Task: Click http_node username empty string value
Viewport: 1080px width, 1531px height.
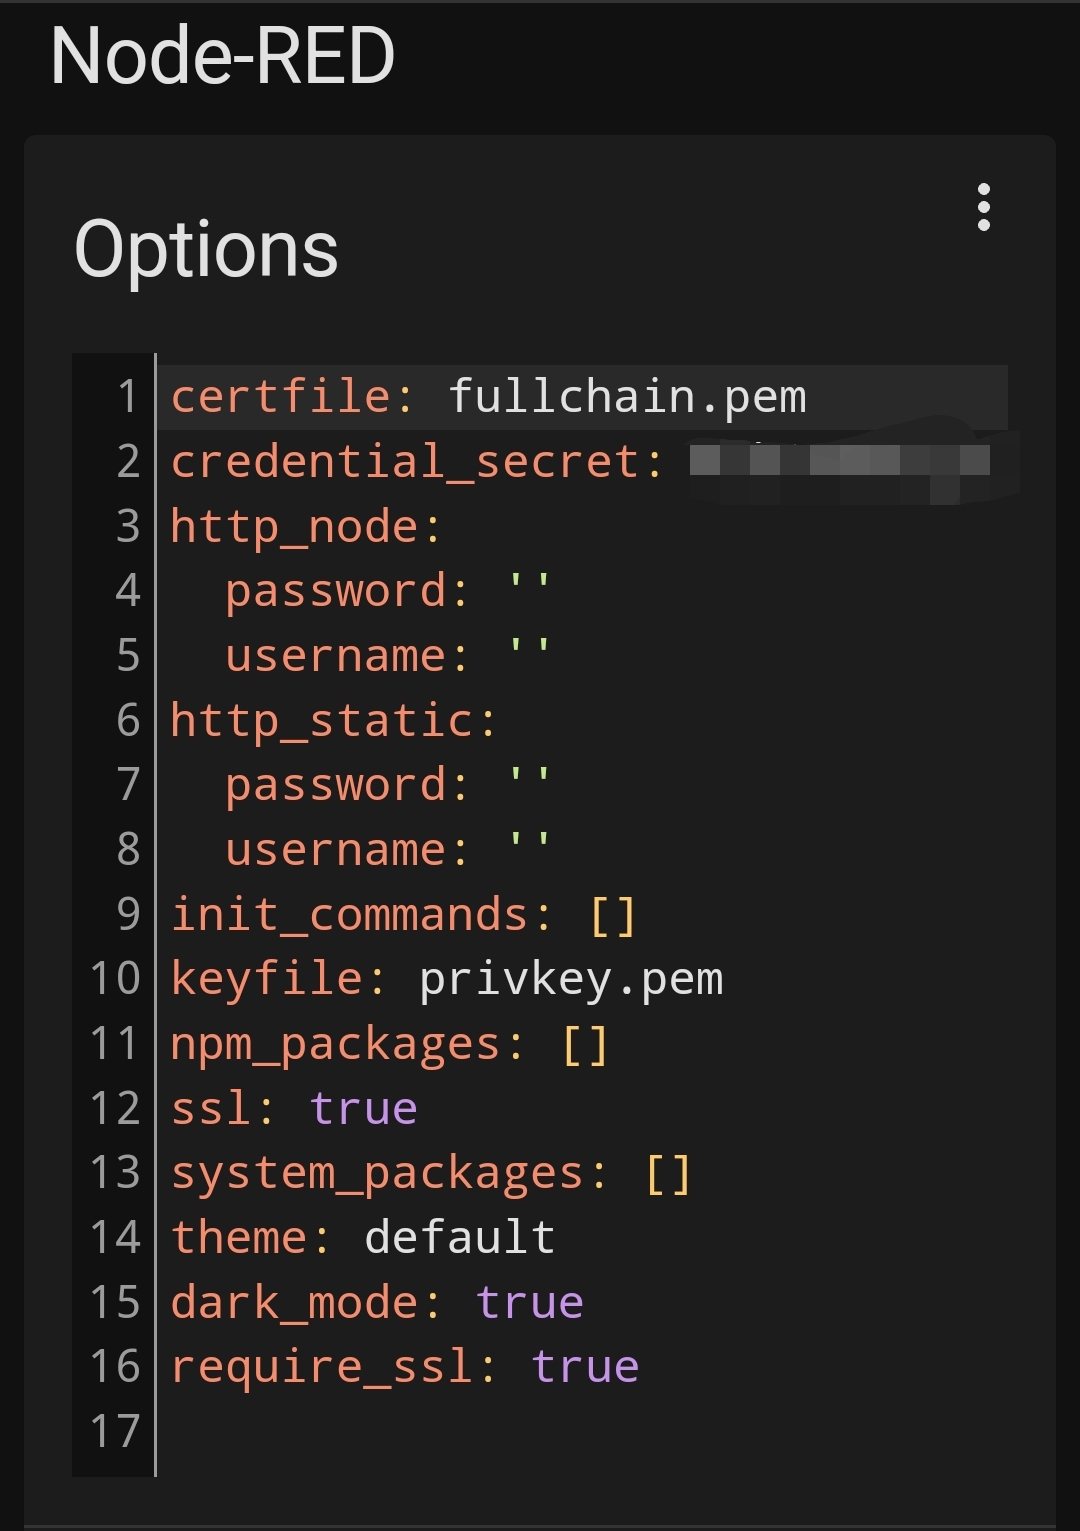Action: pos(529,655)
